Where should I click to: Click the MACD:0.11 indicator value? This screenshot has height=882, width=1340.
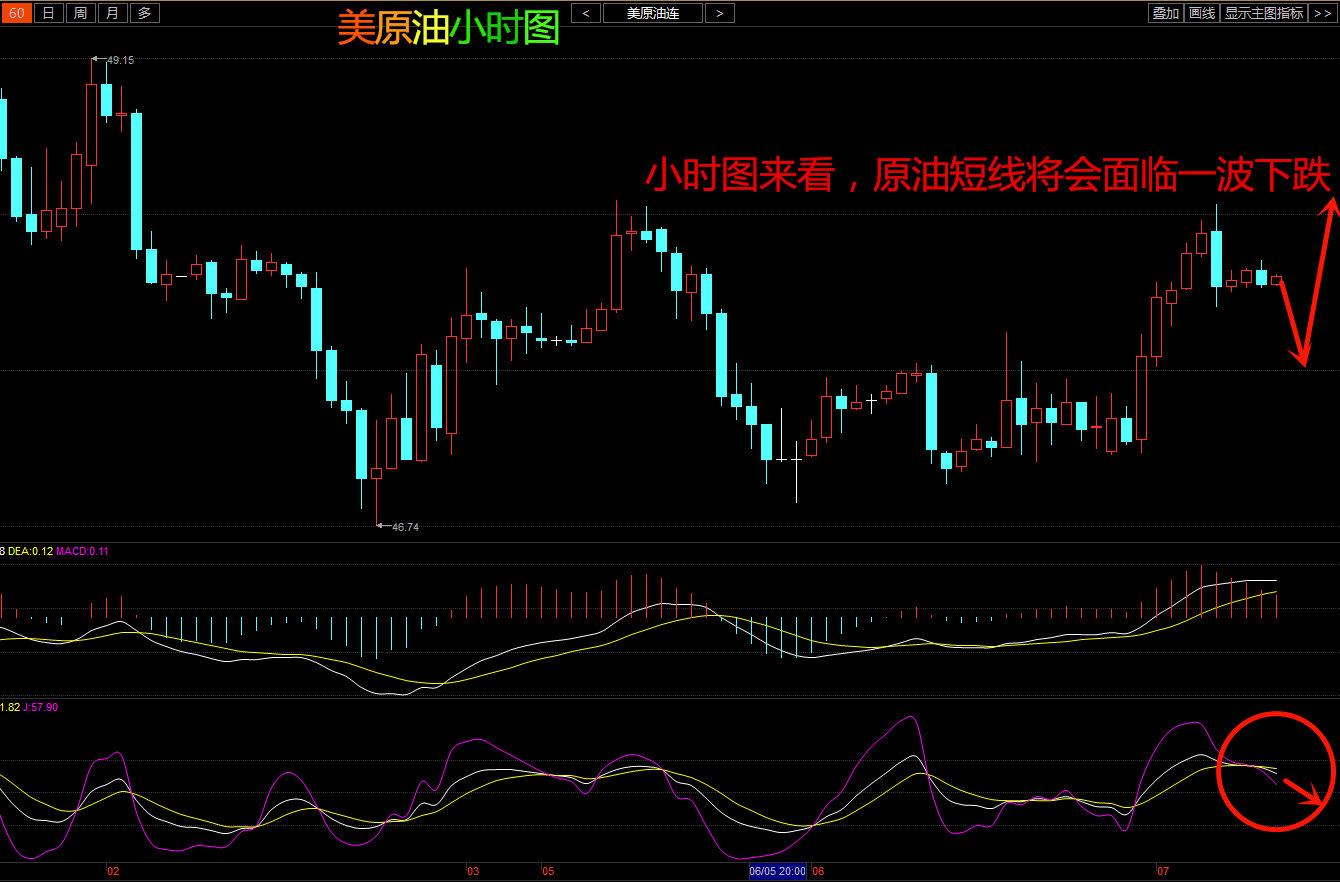coord(83,551)
